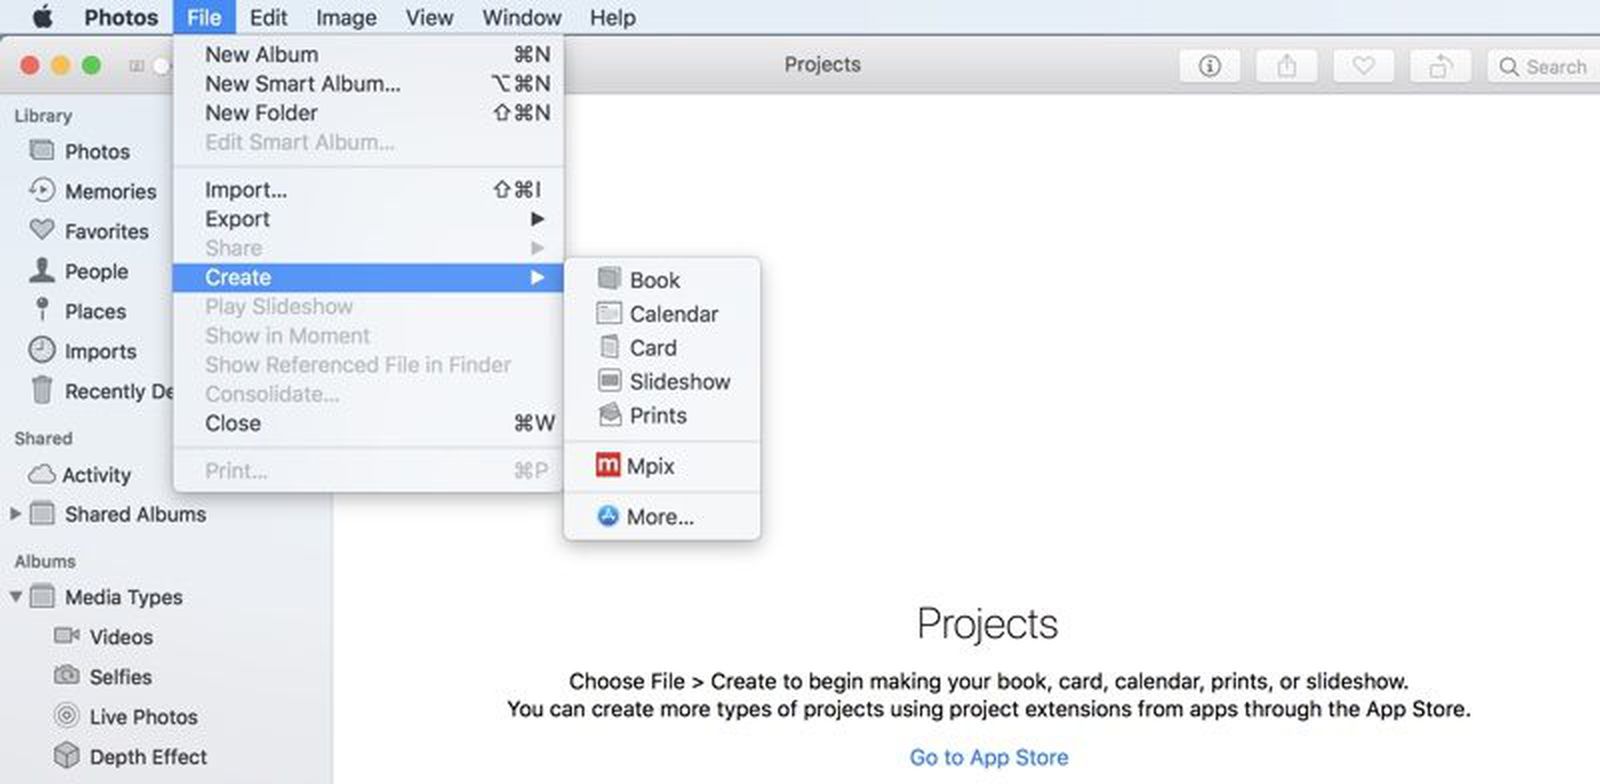Open Places in the Library sidebar
Viewport: 1600px width, 784px height.
click(96, 311)
